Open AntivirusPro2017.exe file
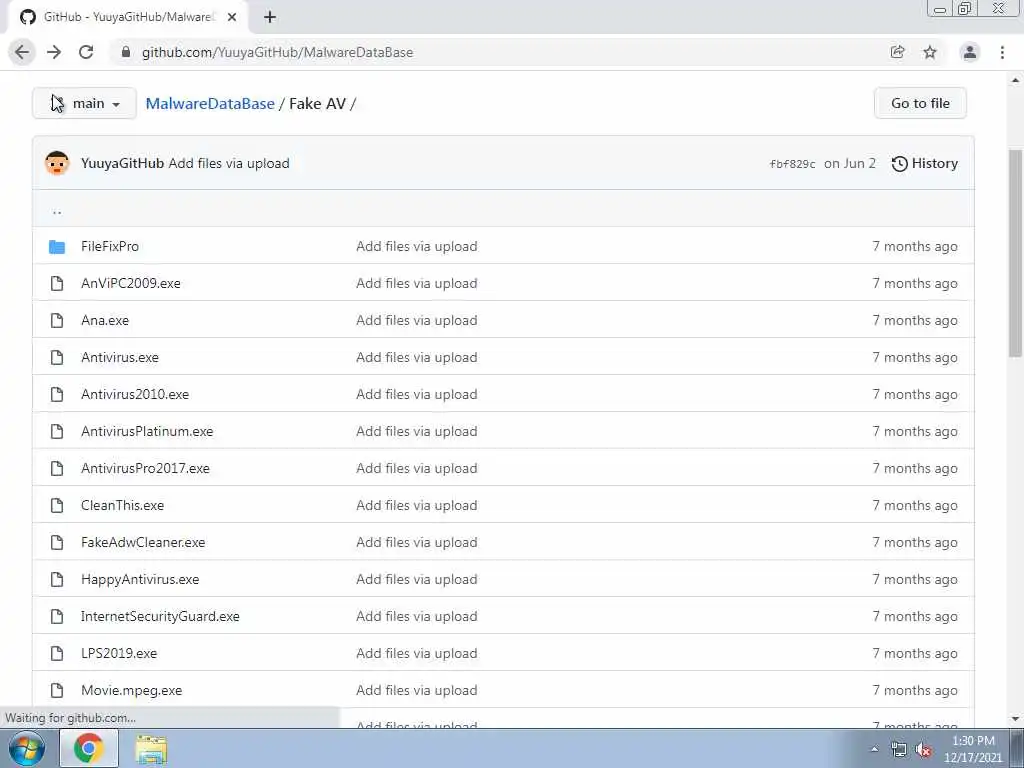1024x768 pixels. pos(145,468)
